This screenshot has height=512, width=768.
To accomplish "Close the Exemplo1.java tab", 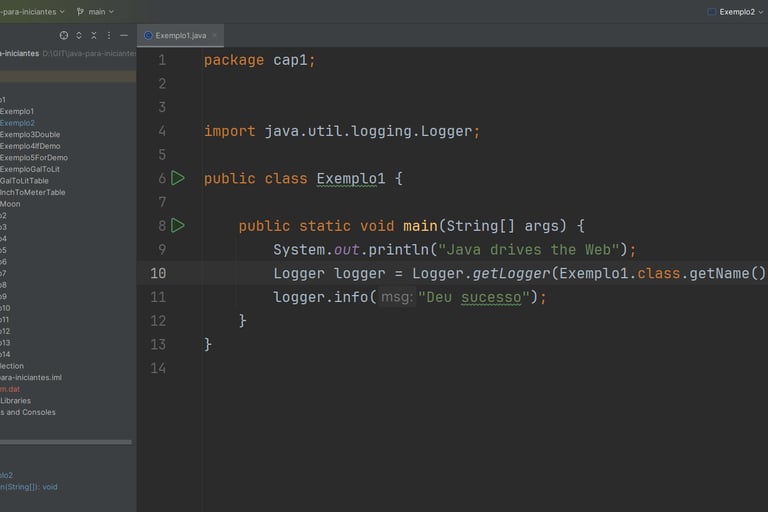I will point(215,35).
